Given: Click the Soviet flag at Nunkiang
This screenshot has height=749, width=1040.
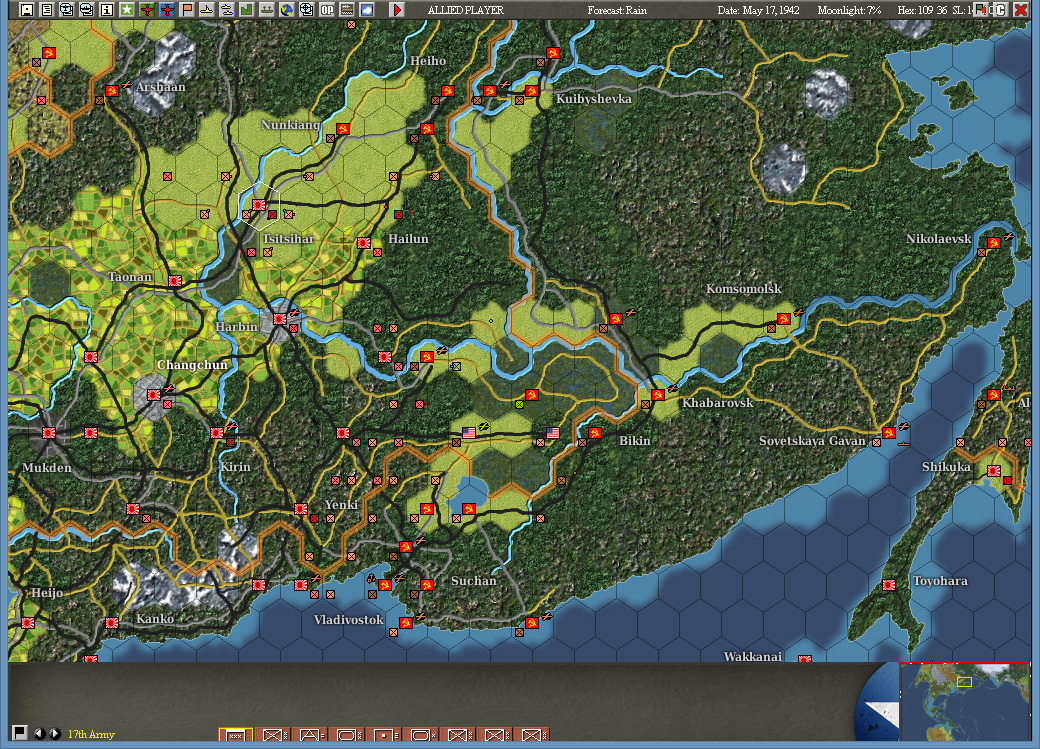Looking at the screenshot, I should tap(342, 129).
